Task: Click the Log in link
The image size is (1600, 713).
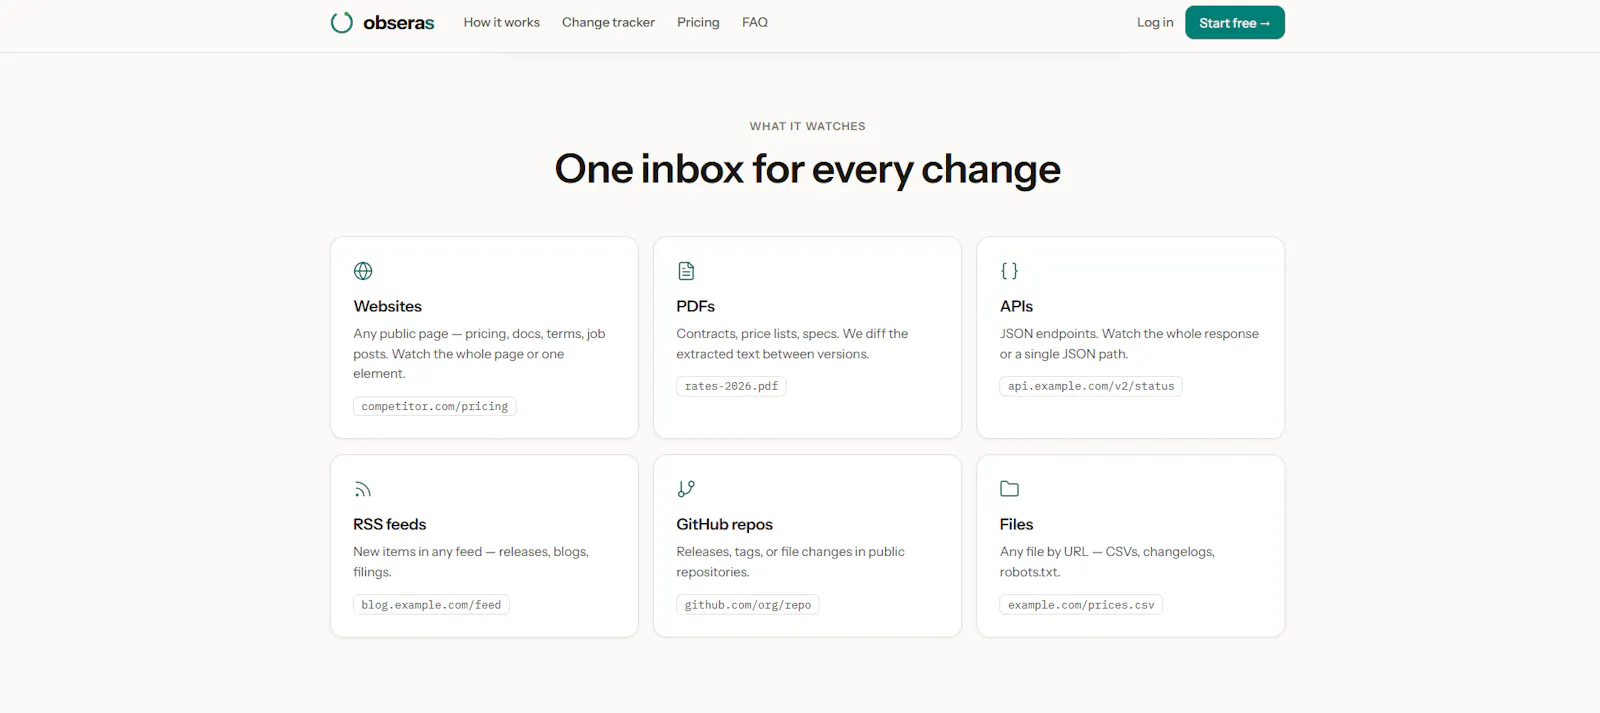Action: (x=1155, y=22)
